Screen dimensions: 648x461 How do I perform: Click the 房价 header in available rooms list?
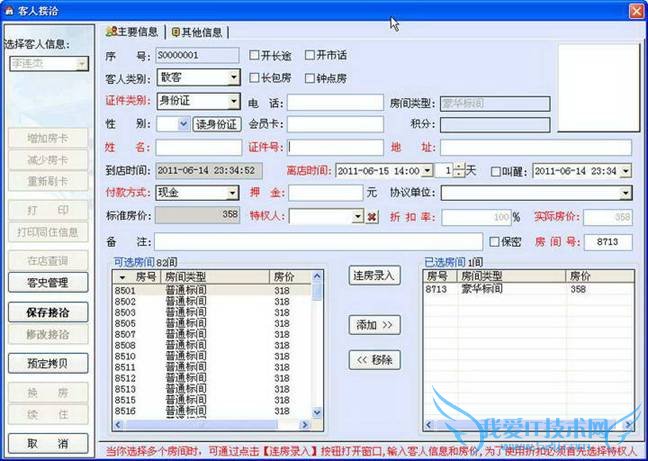[x=290, y=276]
